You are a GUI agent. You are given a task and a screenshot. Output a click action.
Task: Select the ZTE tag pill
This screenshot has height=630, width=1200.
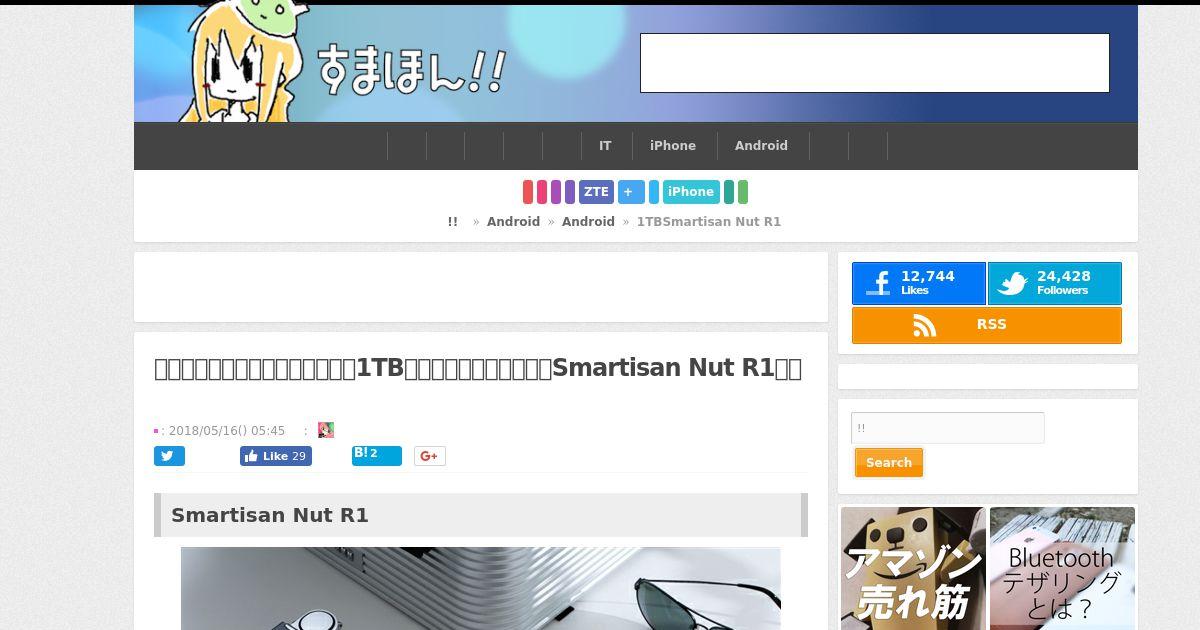coord(596,192)
